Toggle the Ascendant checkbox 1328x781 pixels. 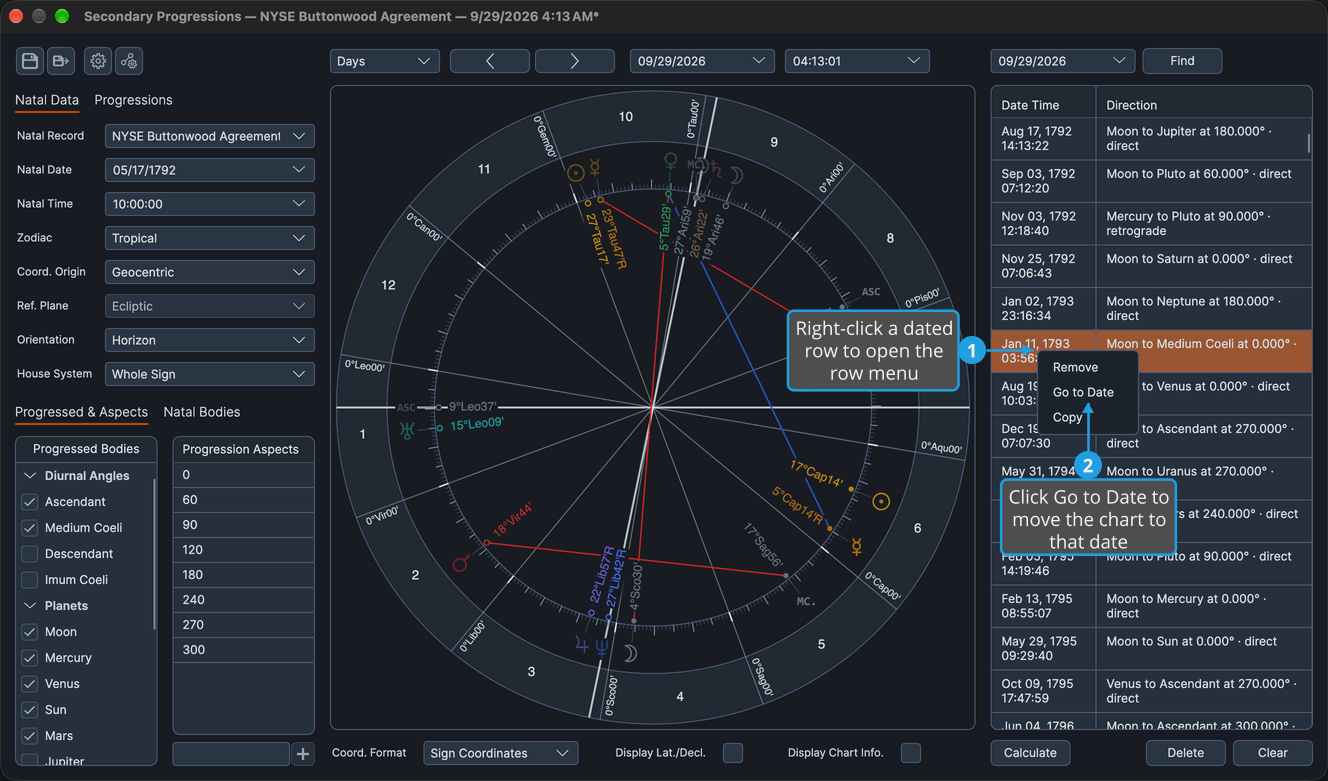[x=30, y=502]
